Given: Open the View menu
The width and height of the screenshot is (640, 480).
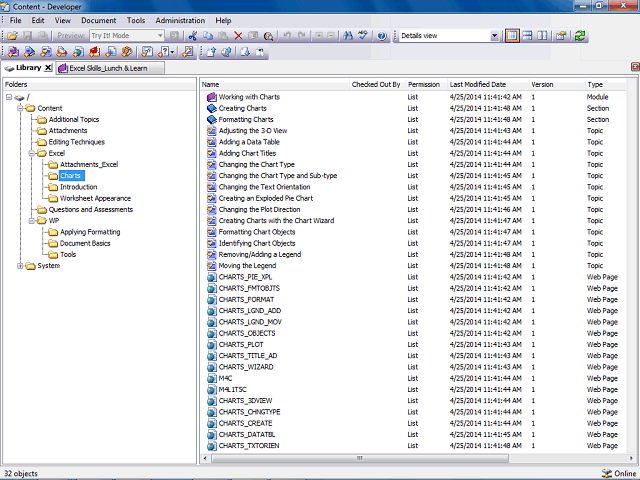Looking at the screenshot, I should 62,20.
